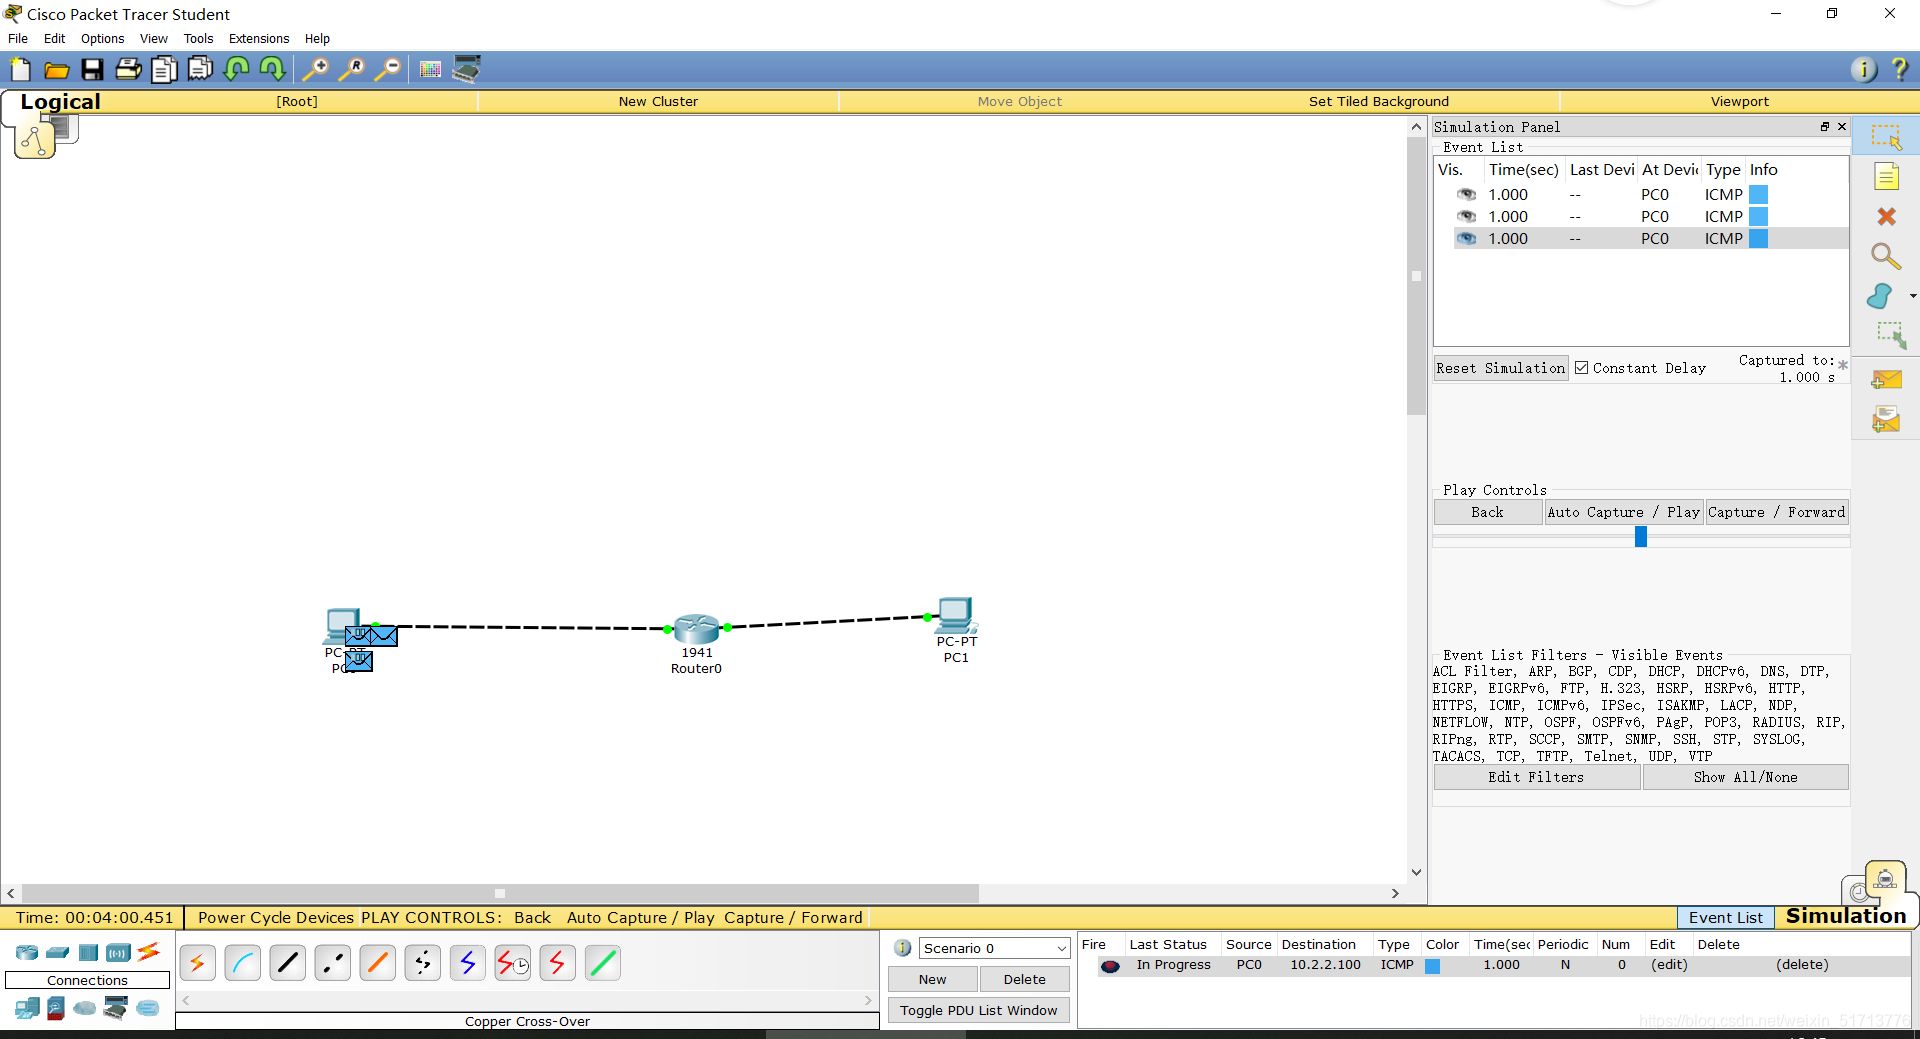Screen dimensions: 1920x1039
Task: Open the Scenario 0 dropdown
Action: (994, 948)
